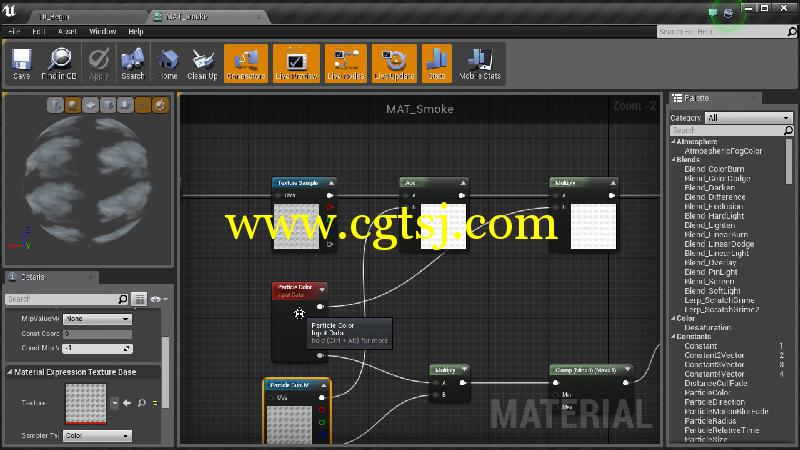
Task: Toggle Live Preview in the toolbar
Action: (296, 64)
